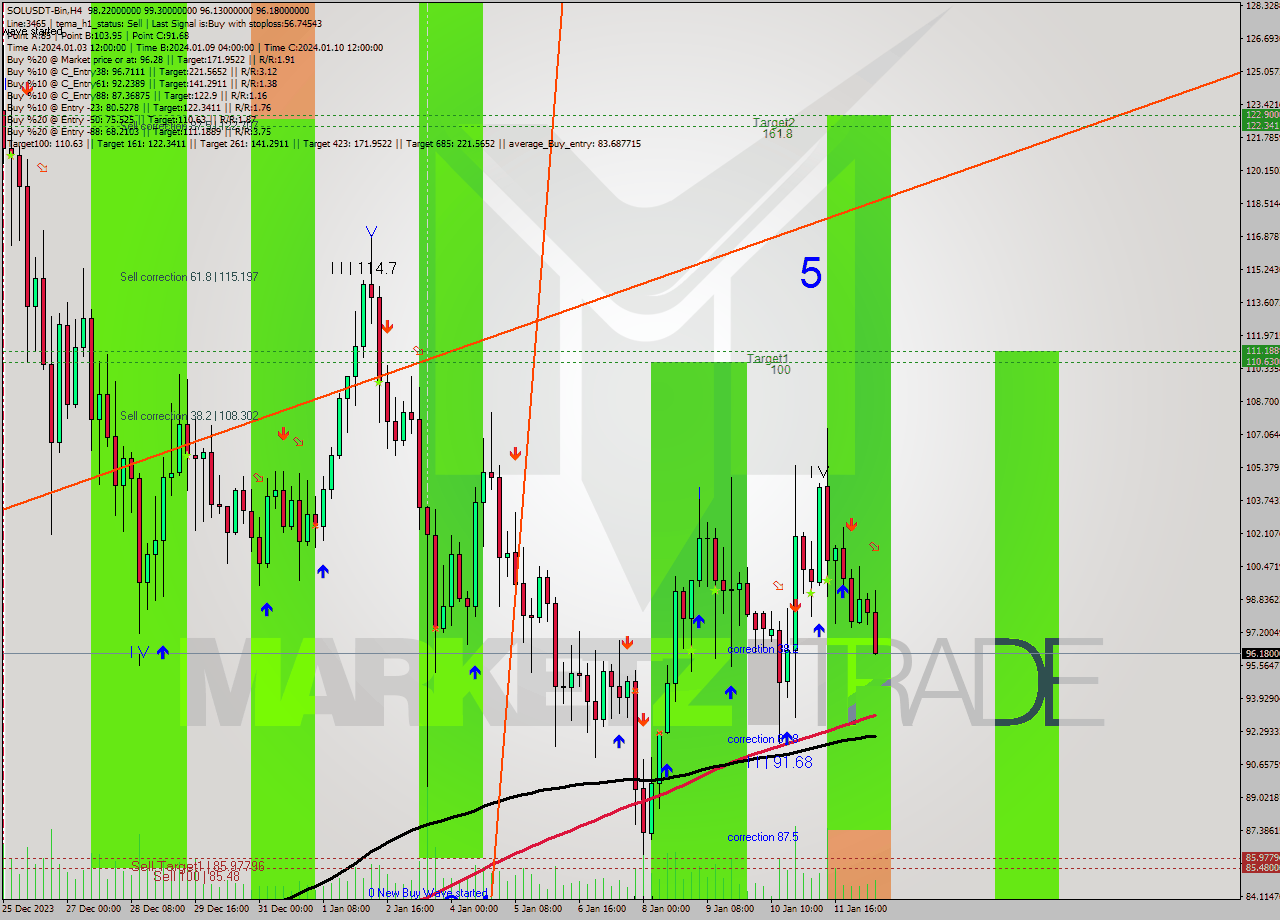The width and height of the screenshot is (1280, 920).
Task: Click the 'Sell correction 61.8 | 115.197' label
Action: pyautogui.click(x=189, y=277)
